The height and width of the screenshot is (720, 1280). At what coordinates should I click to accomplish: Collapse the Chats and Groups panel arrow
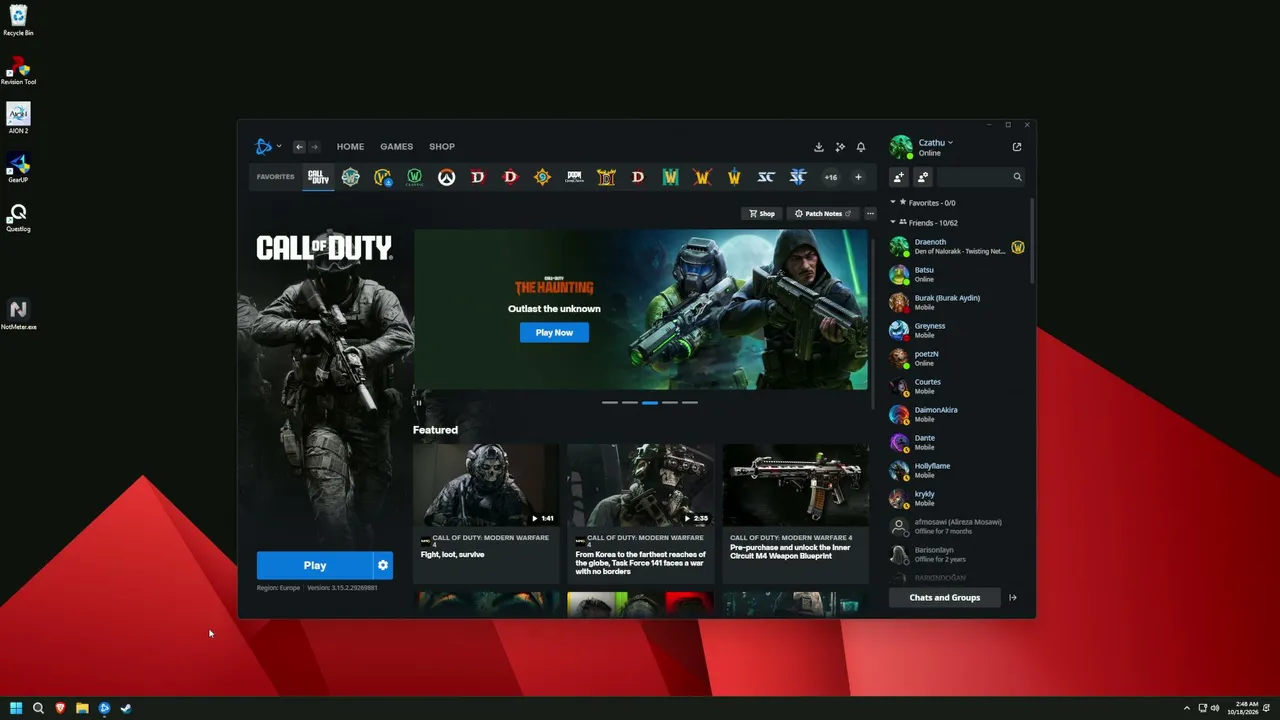click(x=1013, y=597)
